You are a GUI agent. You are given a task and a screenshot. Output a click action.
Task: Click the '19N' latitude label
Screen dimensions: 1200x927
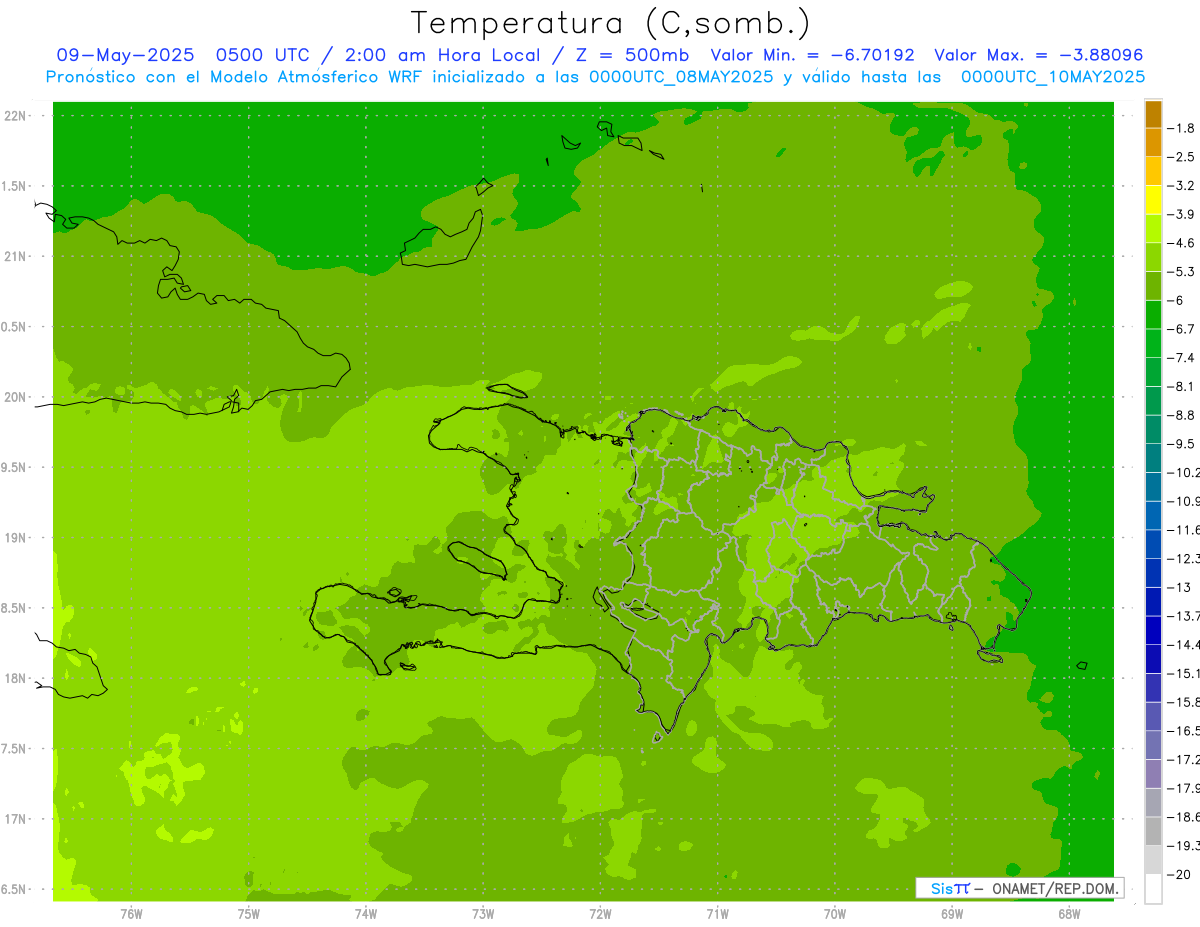click(x=16, y=538)
